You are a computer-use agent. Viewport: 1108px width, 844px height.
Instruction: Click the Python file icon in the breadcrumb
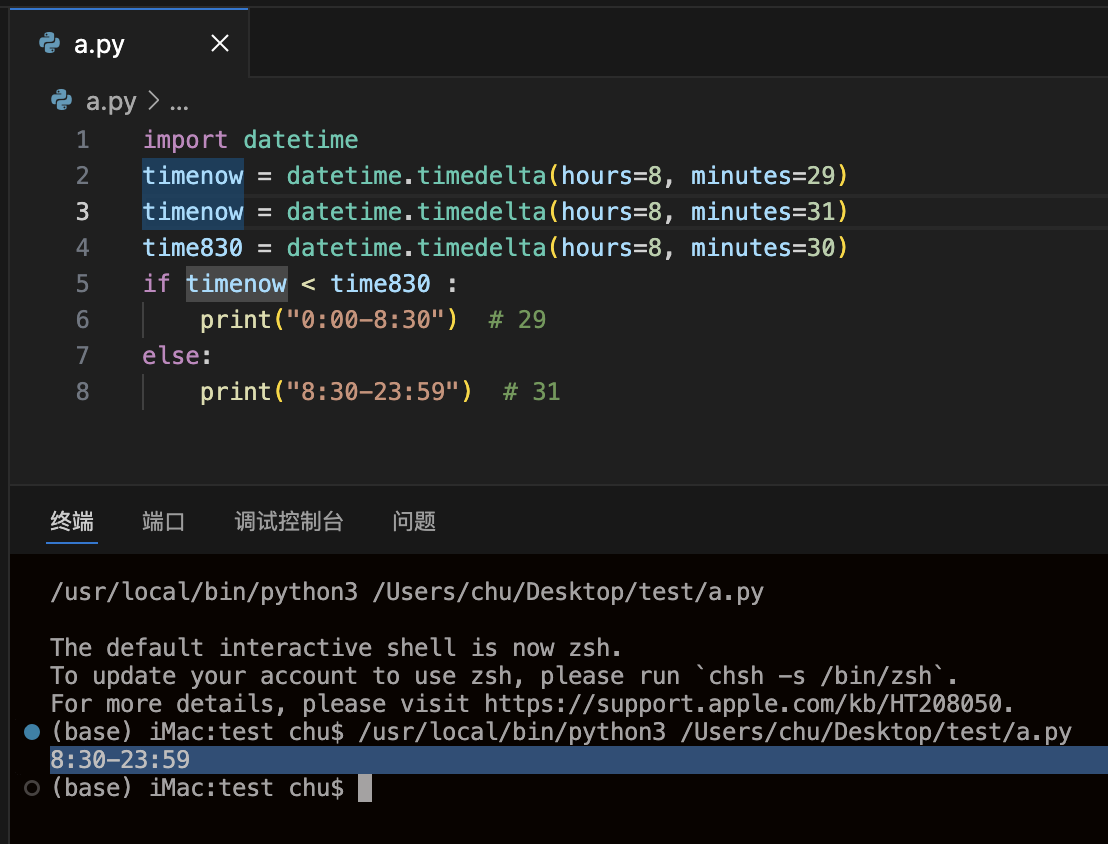point(61,101)
